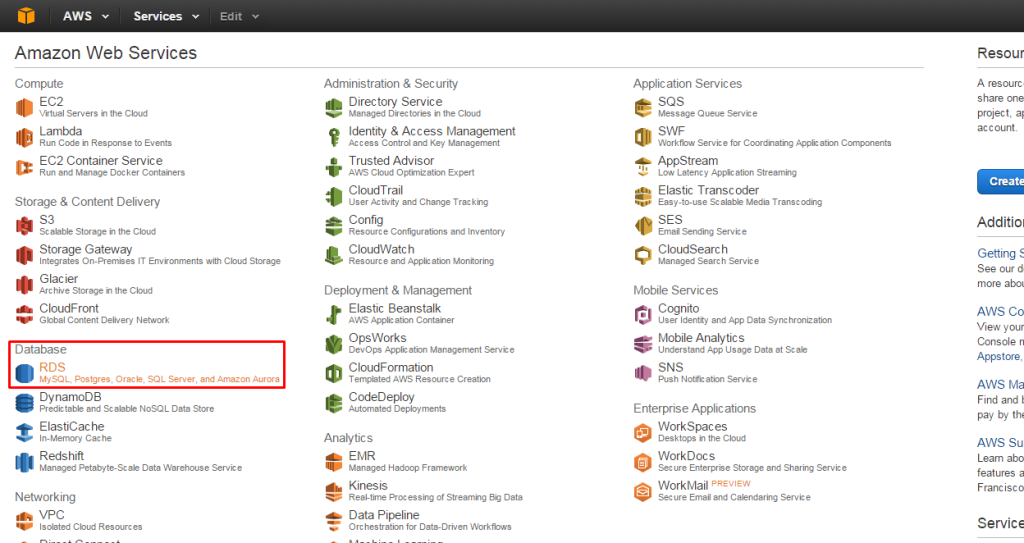1024x543 pixels.
Task: Click the Redshift link
Action: point(61,456)
